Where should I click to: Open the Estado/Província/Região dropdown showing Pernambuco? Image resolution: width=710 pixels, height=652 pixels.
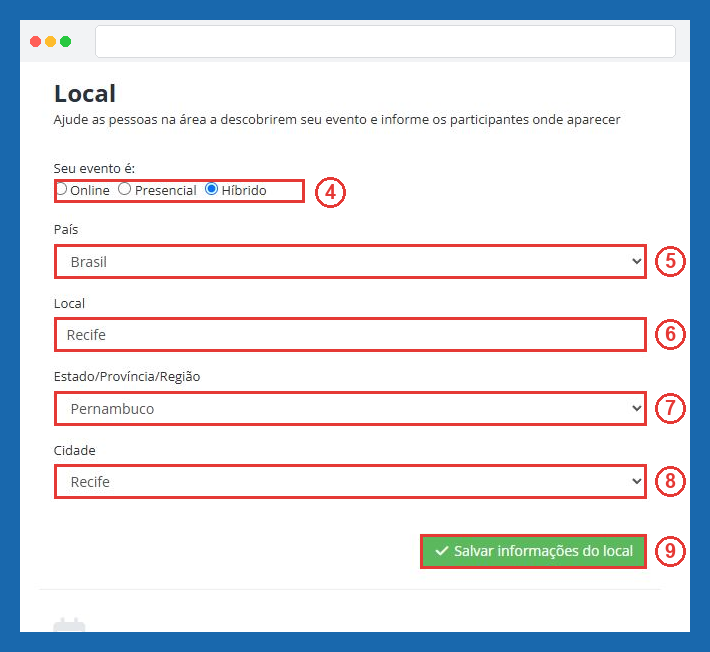click(350, 408)
